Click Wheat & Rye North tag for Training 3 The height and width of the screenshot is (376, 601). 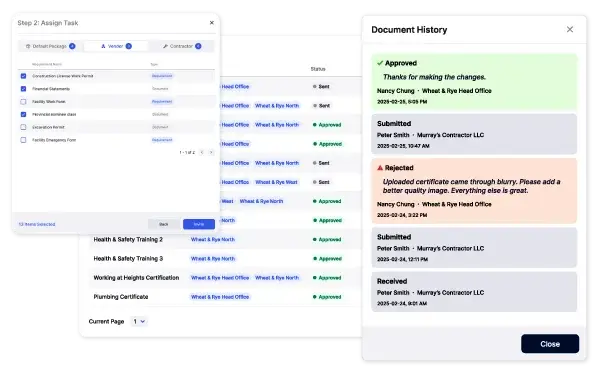click(213, 259)
